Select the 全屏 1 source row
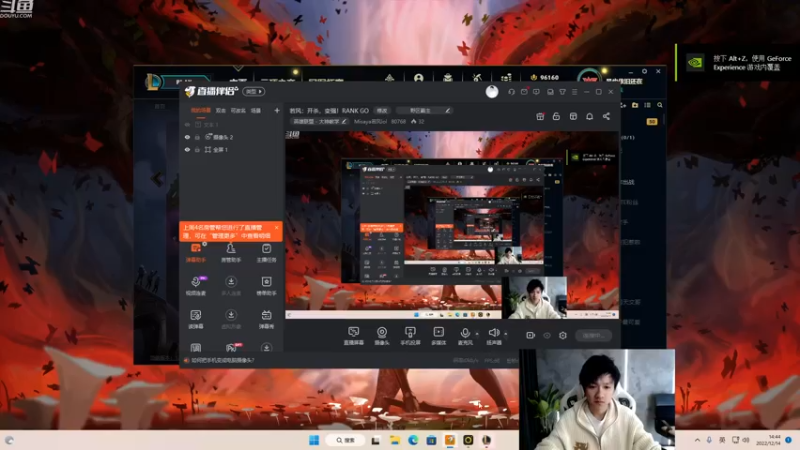The height and width of the screenshot is (450, 800). (x=231, y=149)
